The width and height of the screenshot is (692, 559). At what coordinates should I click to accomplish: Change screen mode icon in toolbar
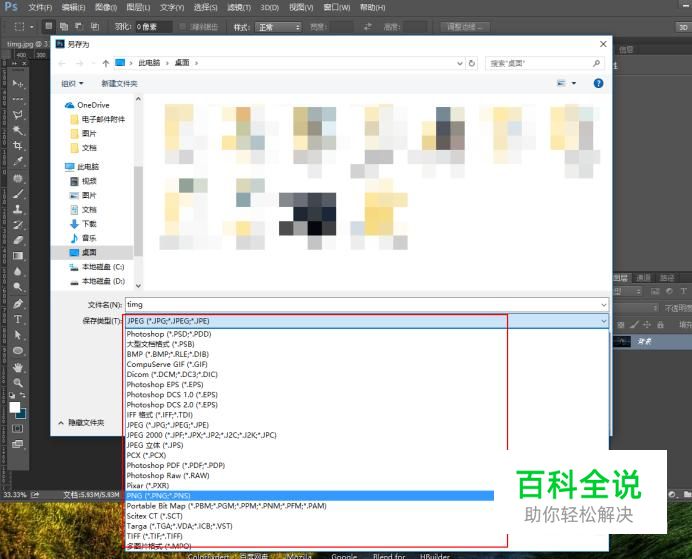[x=18, y=444]
